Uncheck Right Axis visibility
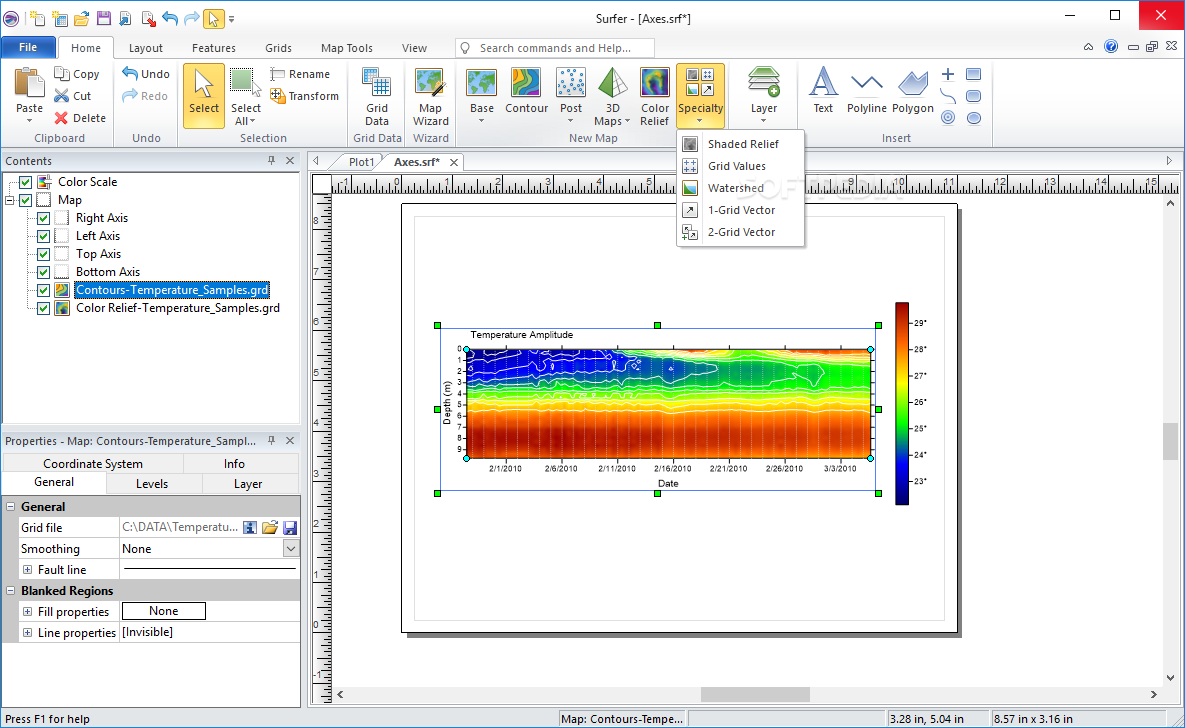 pyautogui.click(x=44, y=218)
